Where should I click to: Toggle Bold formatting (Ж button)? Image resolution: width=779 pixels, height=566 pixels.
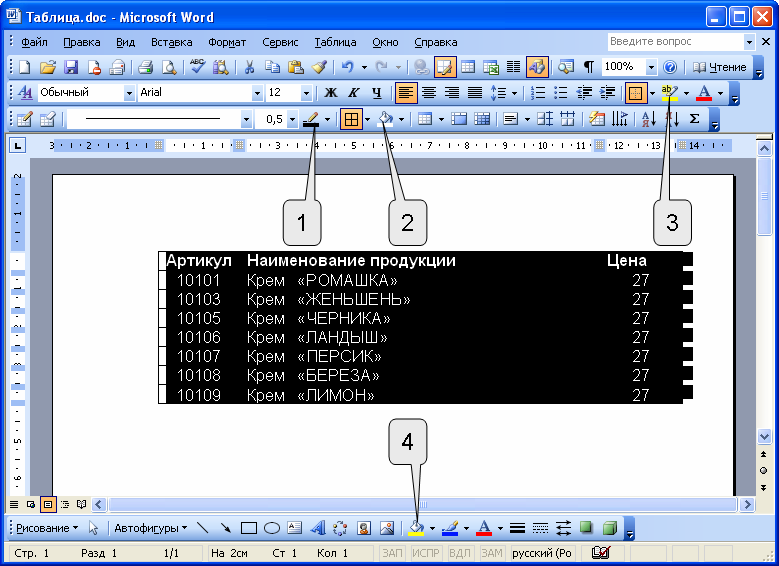coord(331,93)
